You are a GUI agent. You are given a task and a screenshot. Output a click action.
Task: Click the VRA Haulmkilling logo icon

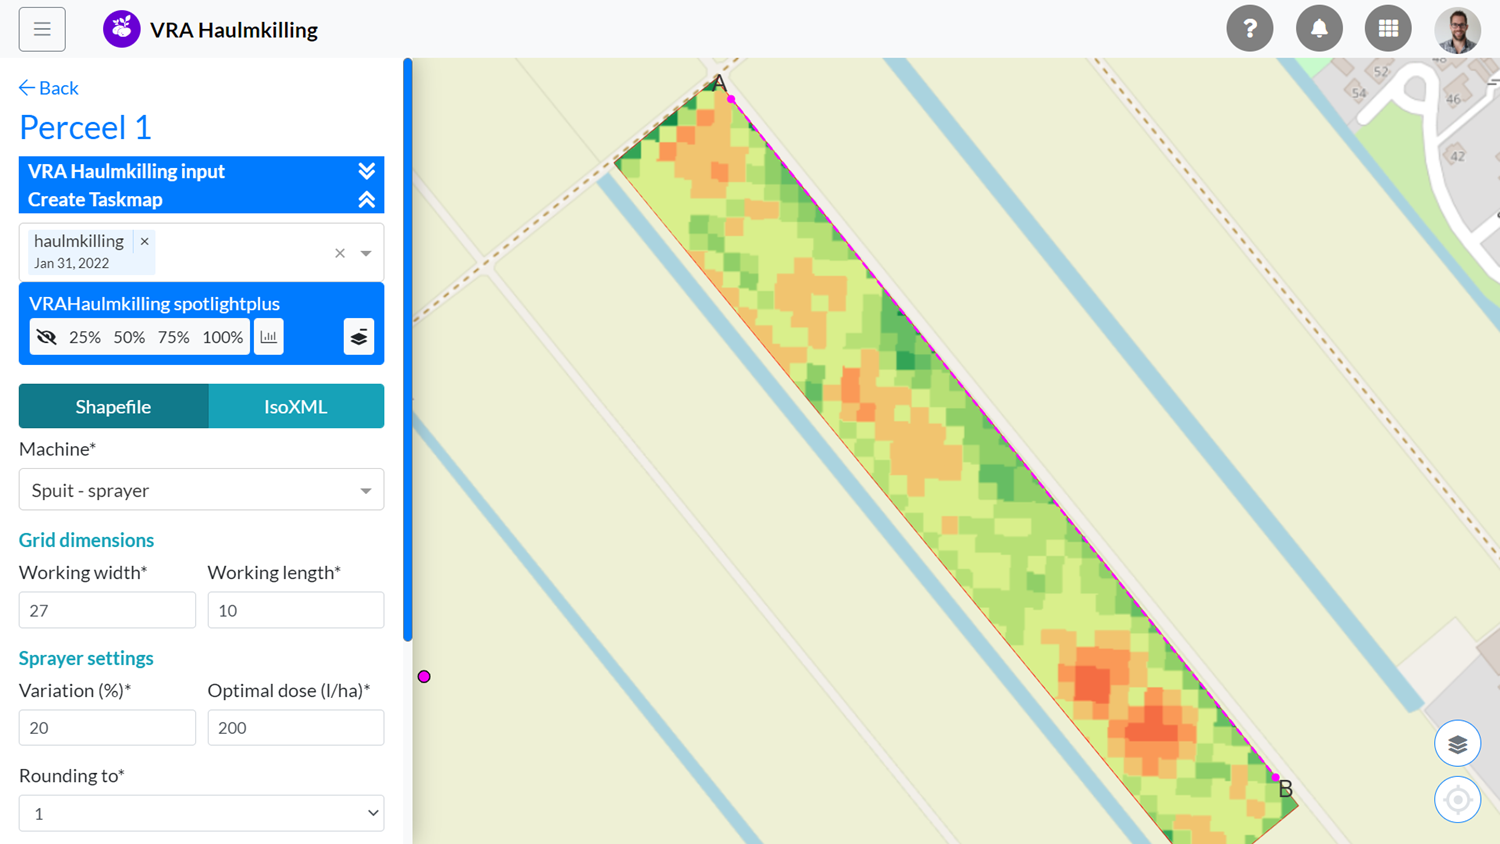coord(121,29)
